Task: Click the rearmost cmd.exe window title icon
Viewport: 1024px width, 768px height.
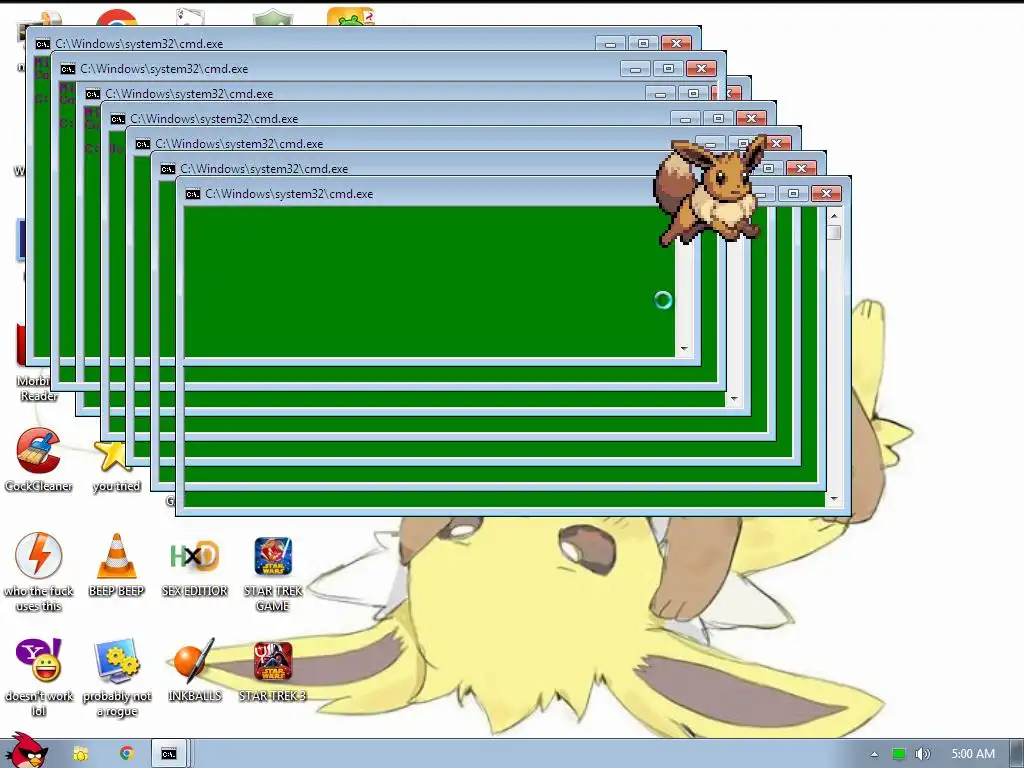Action: [x=42, y=44]
